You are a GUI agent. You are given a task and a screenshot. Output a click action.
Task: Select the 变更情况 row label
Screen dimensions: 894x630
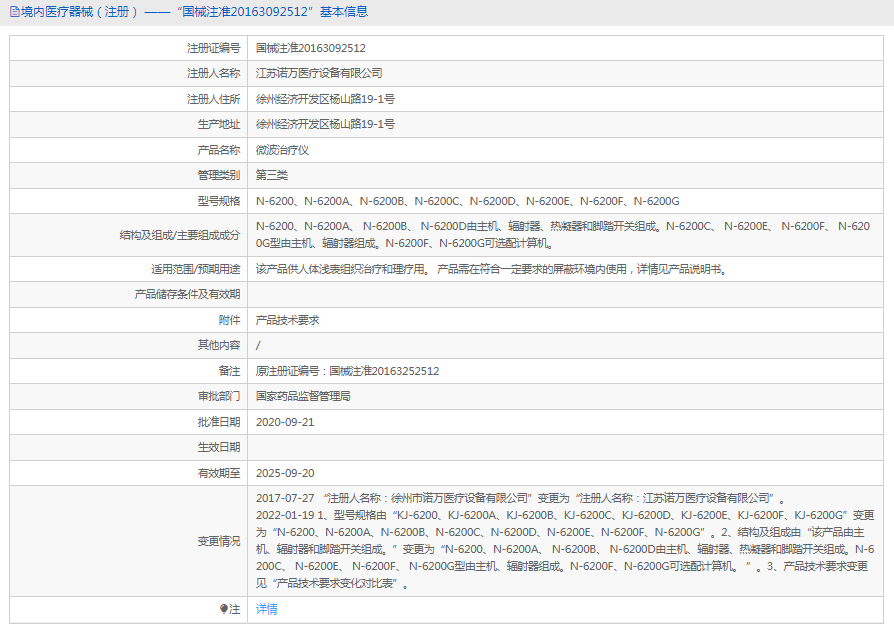[x=219, y=541]
